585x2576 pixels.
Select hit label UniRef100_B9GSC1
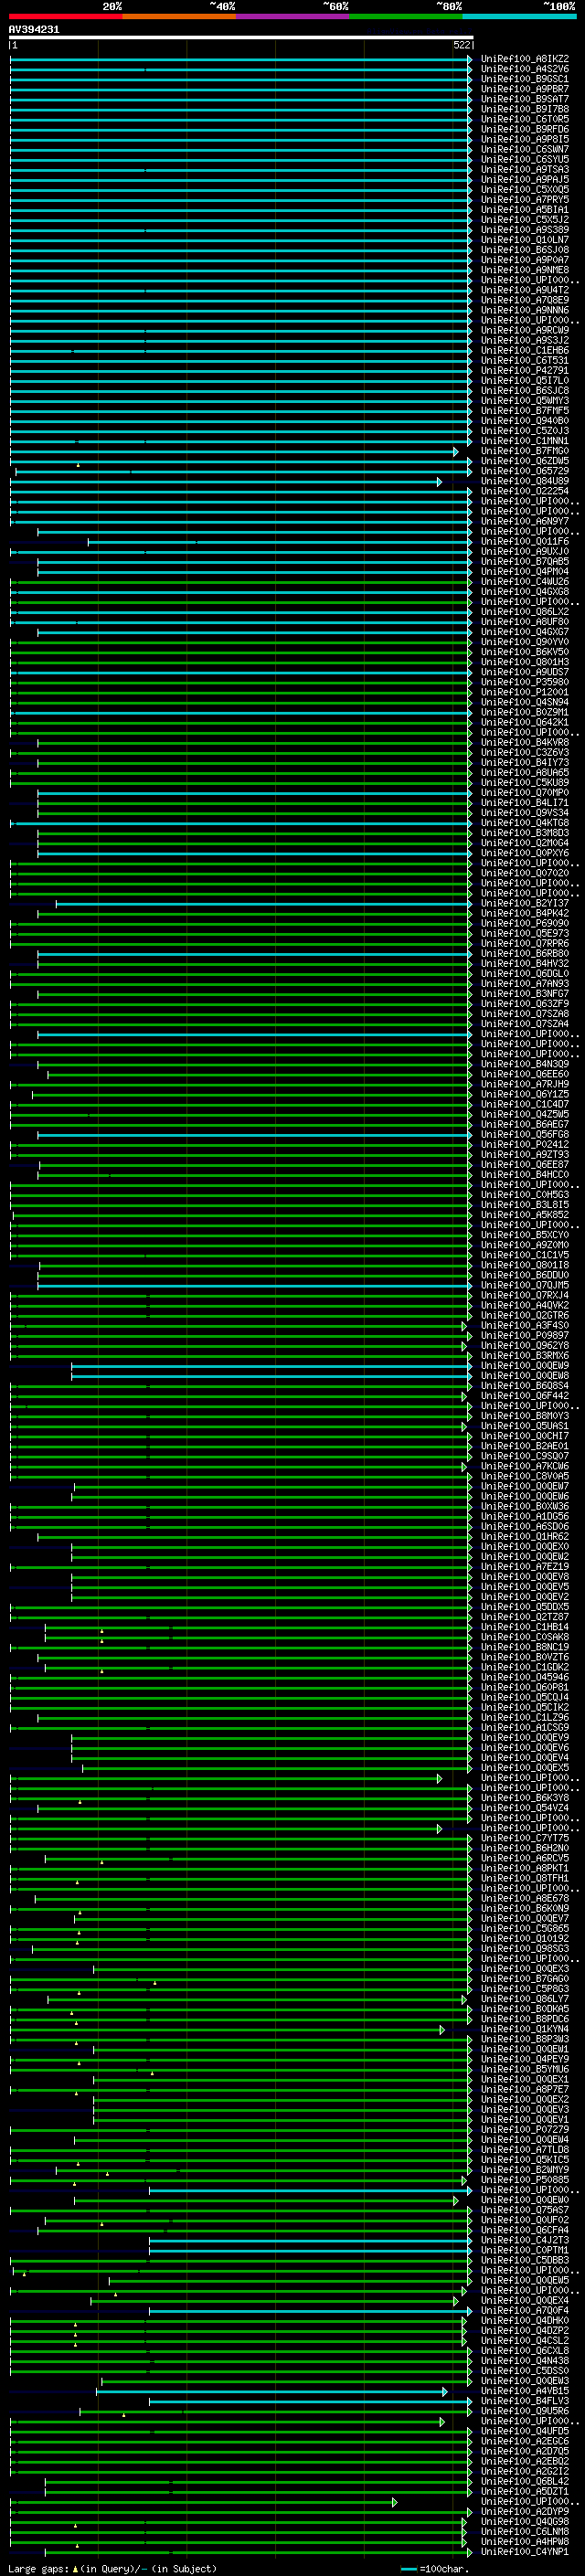[524, 79]
